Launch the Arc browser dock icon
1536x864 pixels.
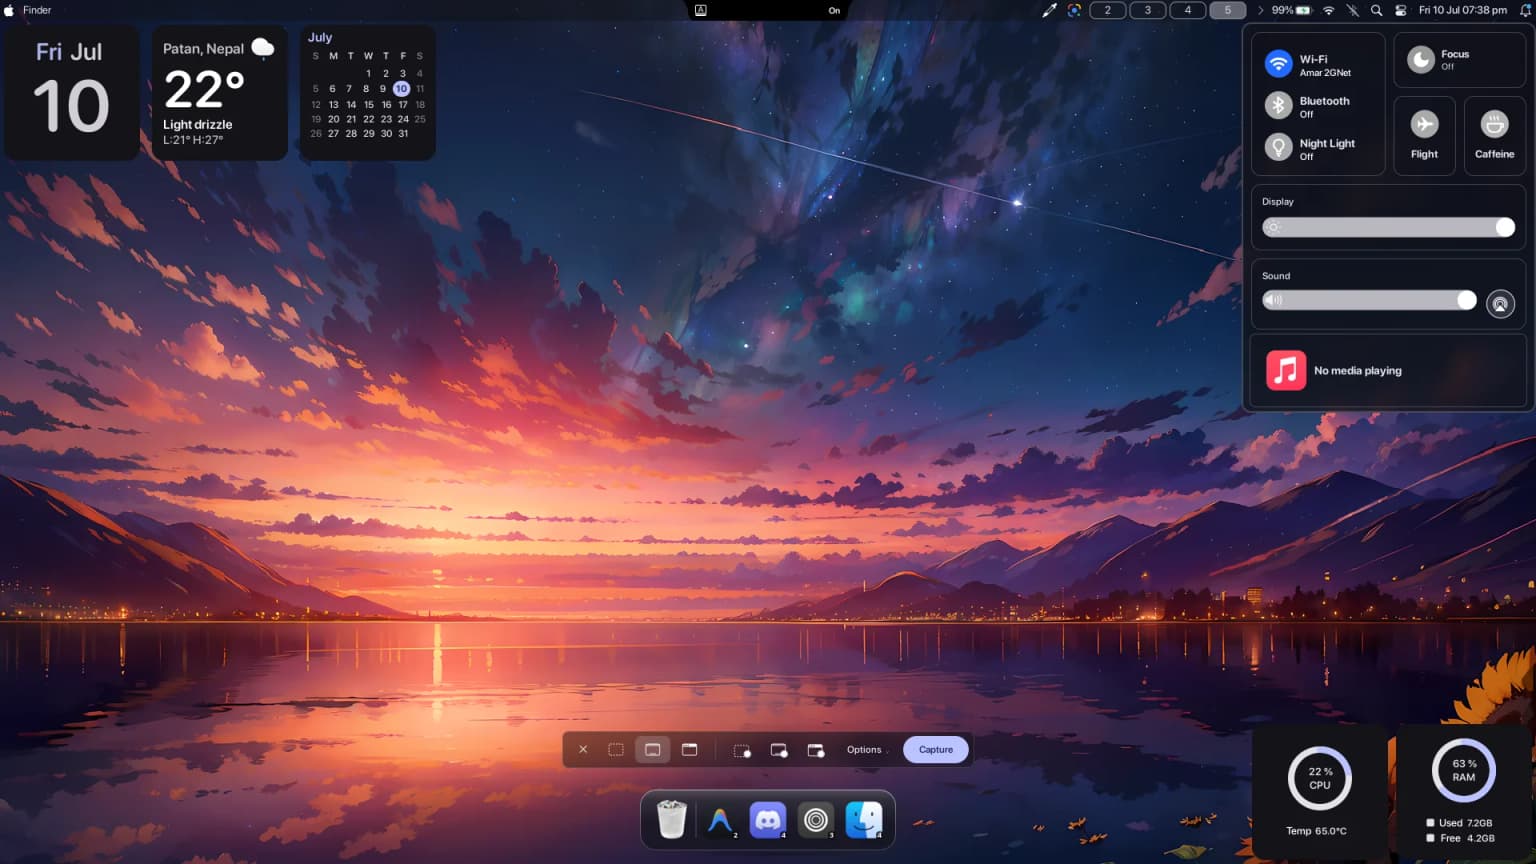720,820
